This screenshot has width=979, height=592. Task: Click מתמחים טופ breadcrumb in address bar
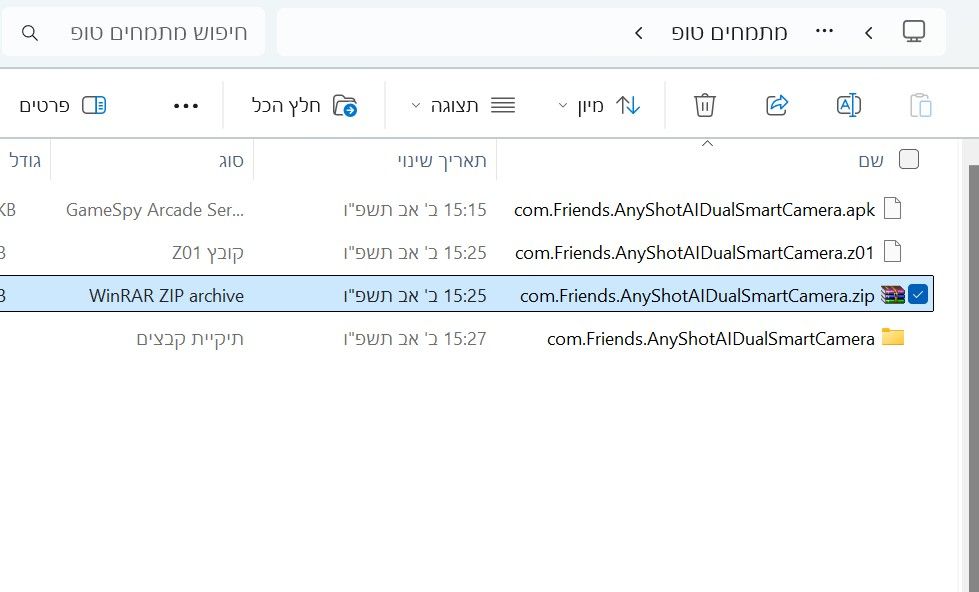coord(729,32)
